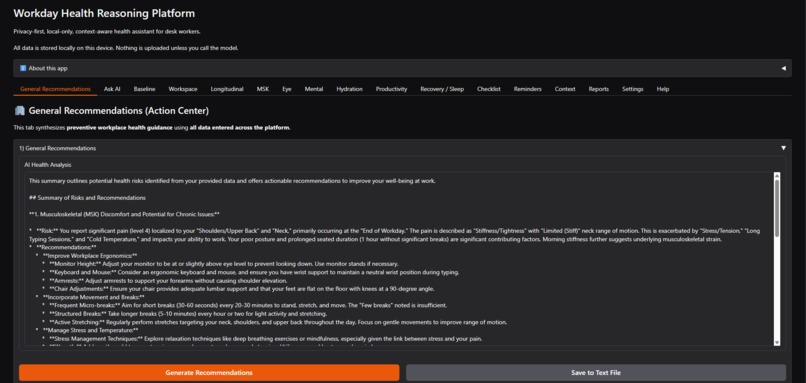Click the 'Monitor Height' recommendation line
The image size is (806, 383).
[224, 264]
